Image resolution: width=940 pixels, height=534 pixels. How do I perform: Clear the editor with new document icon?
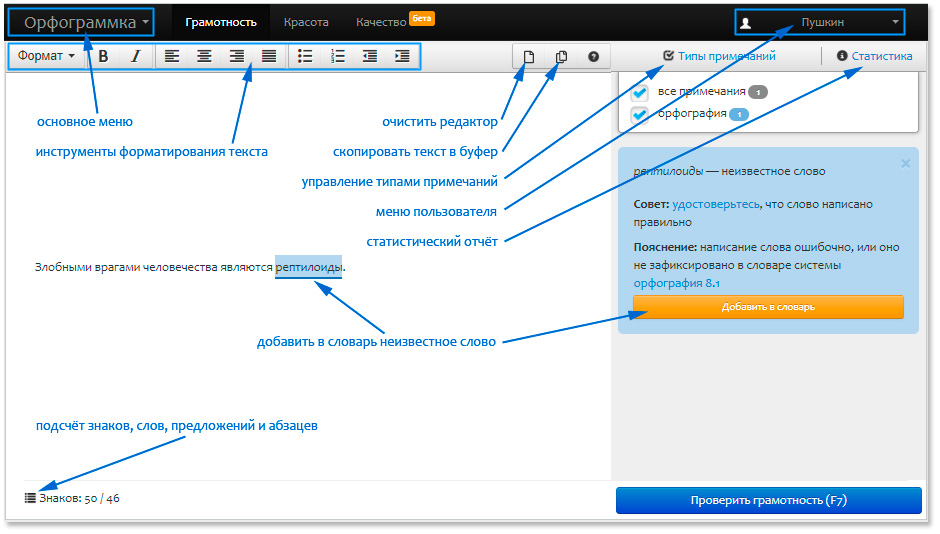[x=529, y=57]
